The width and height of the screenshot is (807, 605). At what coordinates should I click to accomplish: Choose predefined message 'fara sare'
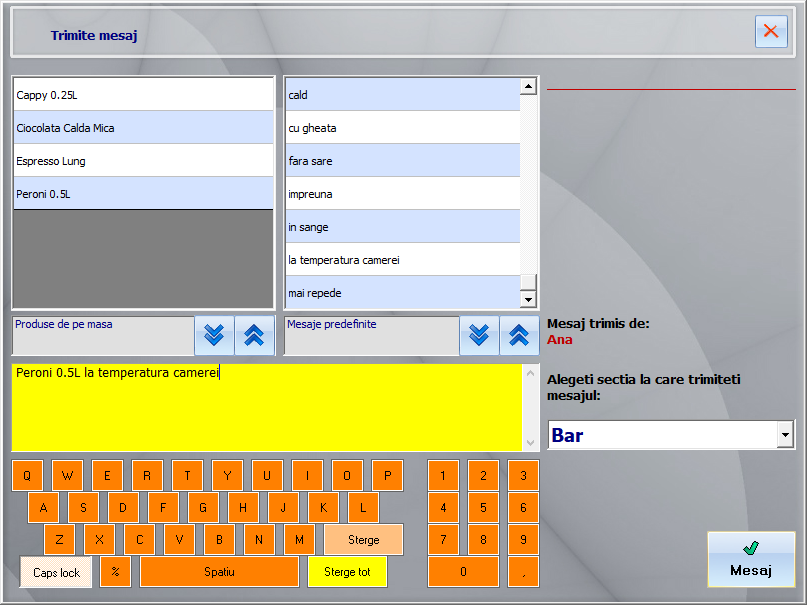[x=402, y=161]
